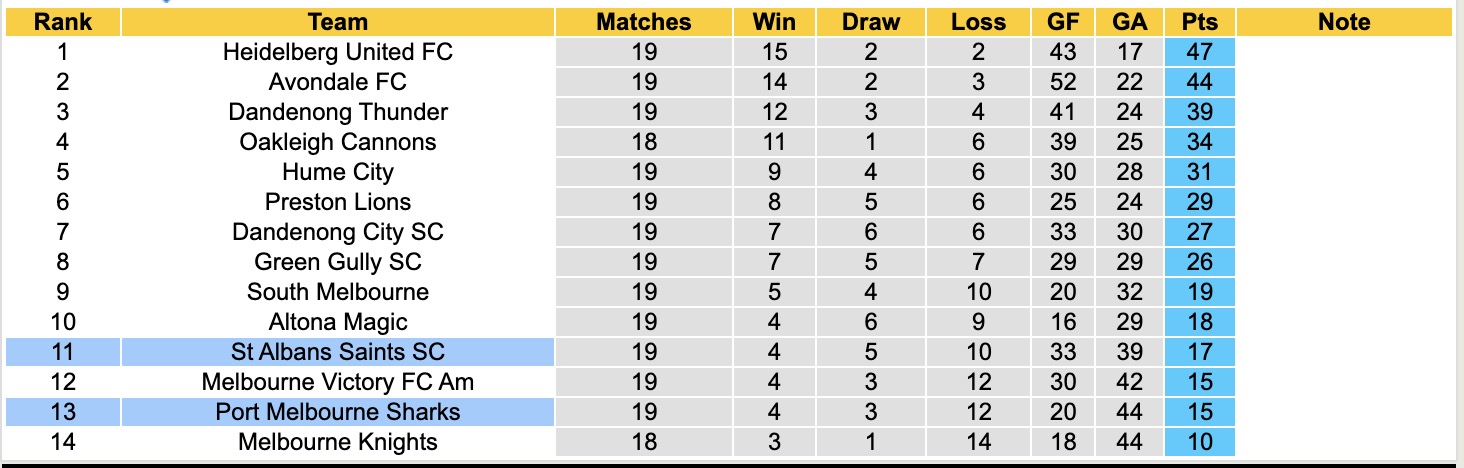Open the Heidelberg United FC team link

pos(338,52)
